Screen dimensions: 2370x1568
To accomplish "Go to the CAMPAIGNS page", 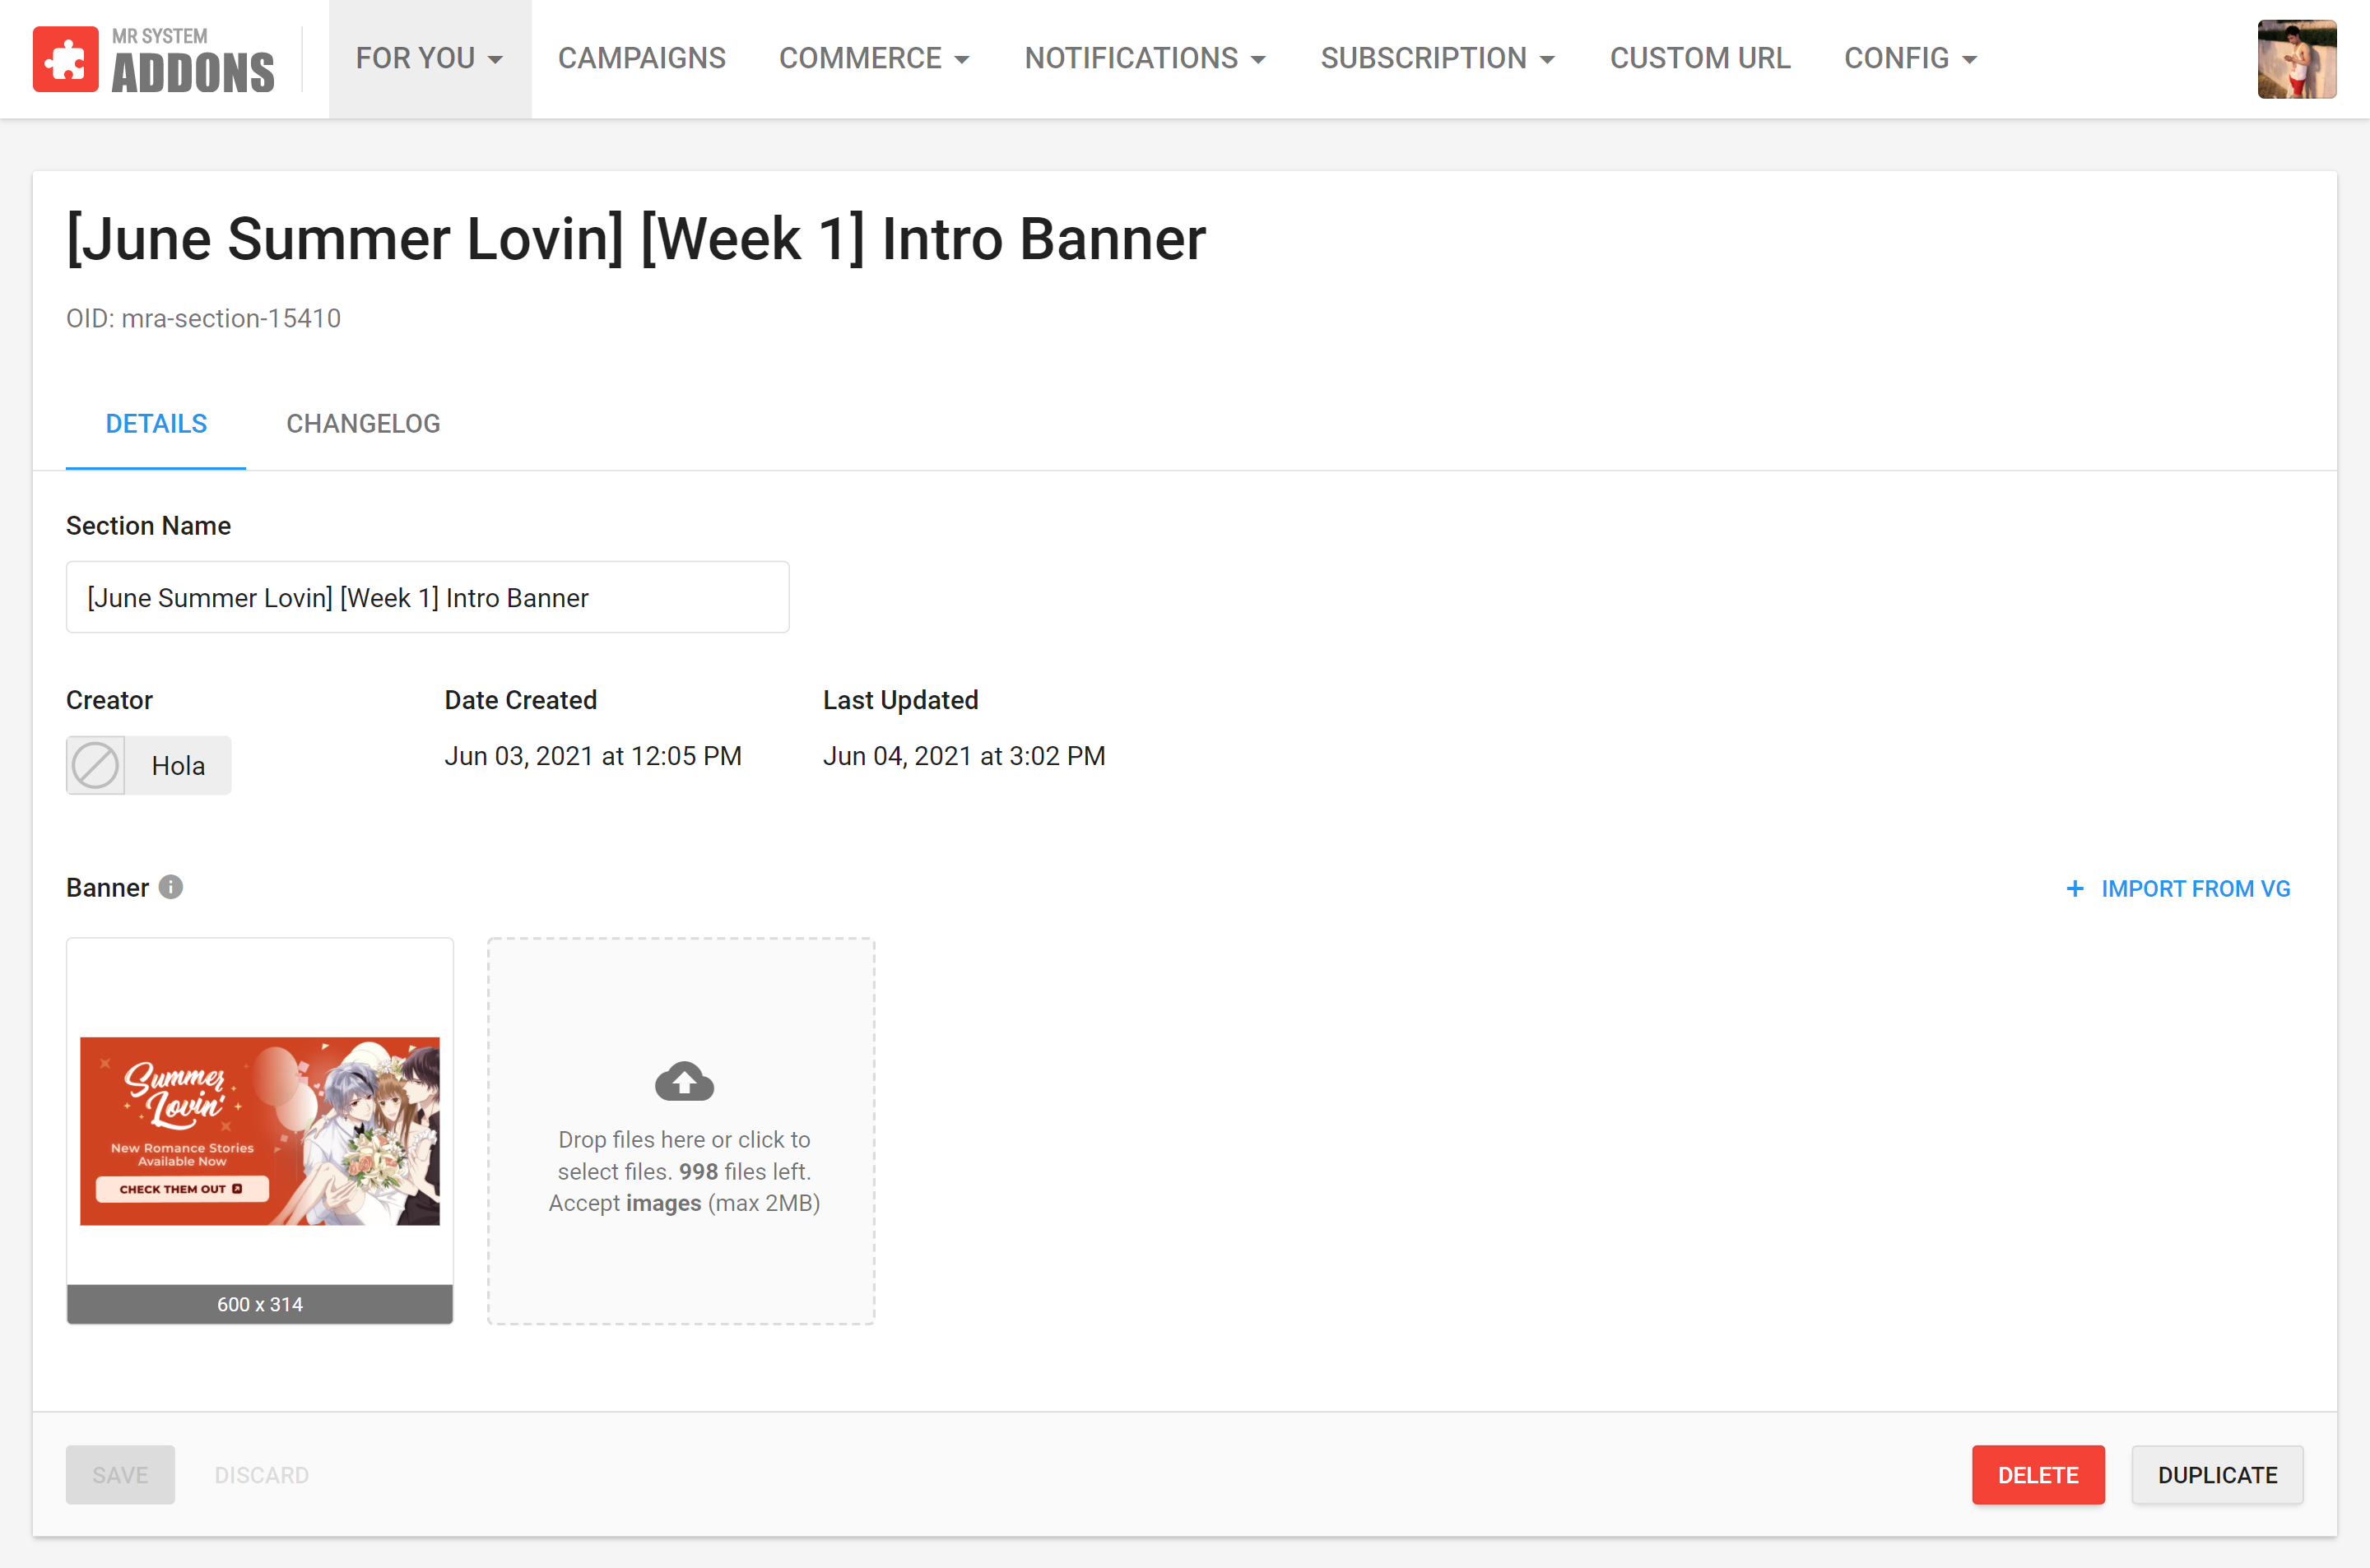I will click(641, 59).
